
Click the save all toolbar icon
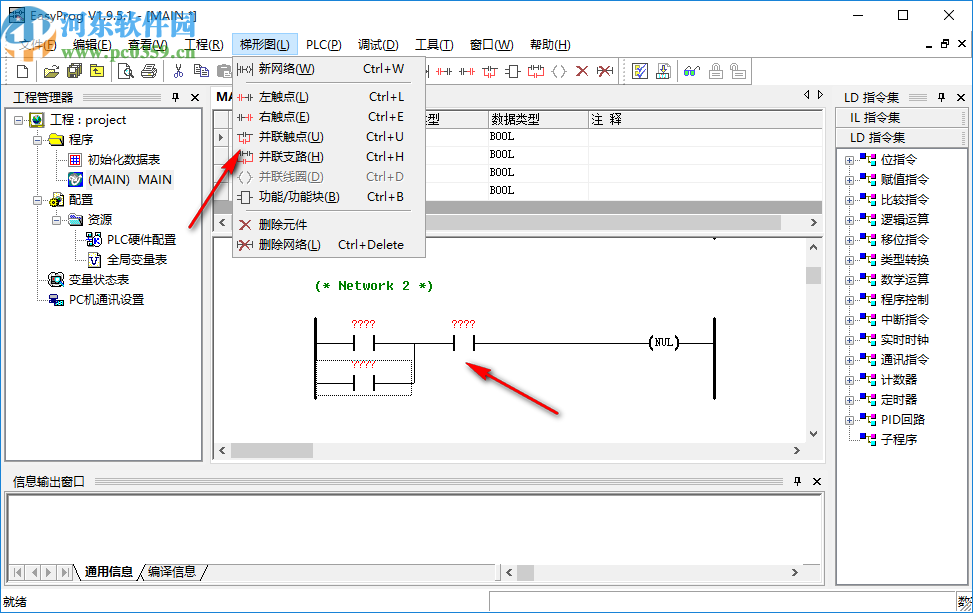[x=74, y=72]
